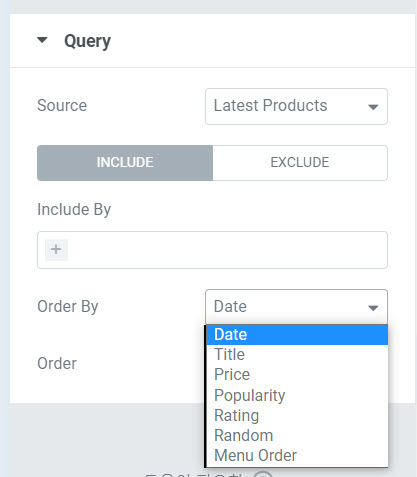Screen dimensions: 417x477
Task: Click the Order By label
Action: pos(68,307)
